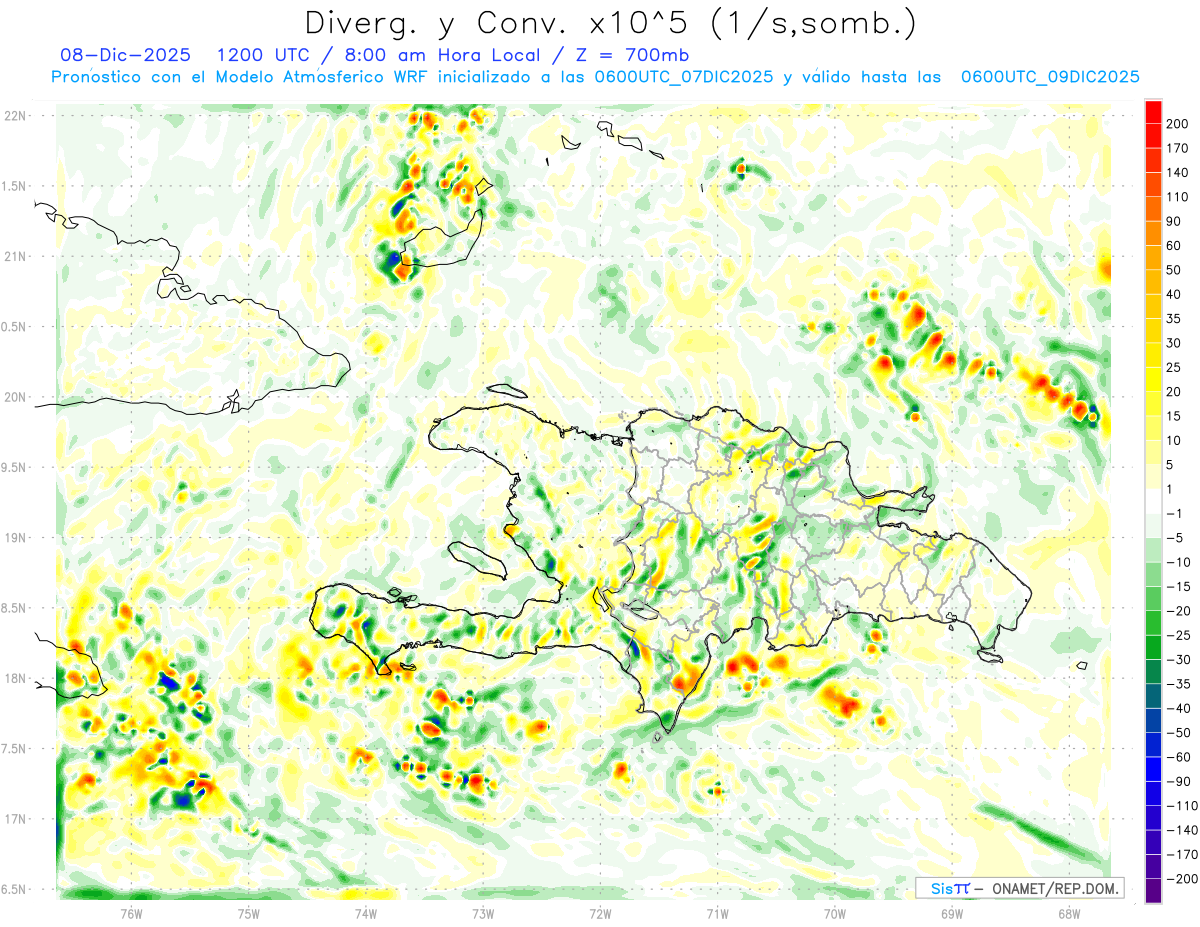1200x927 pixels.
Task: Click the positive '200' color scale value
Action: pos(1178,123)
